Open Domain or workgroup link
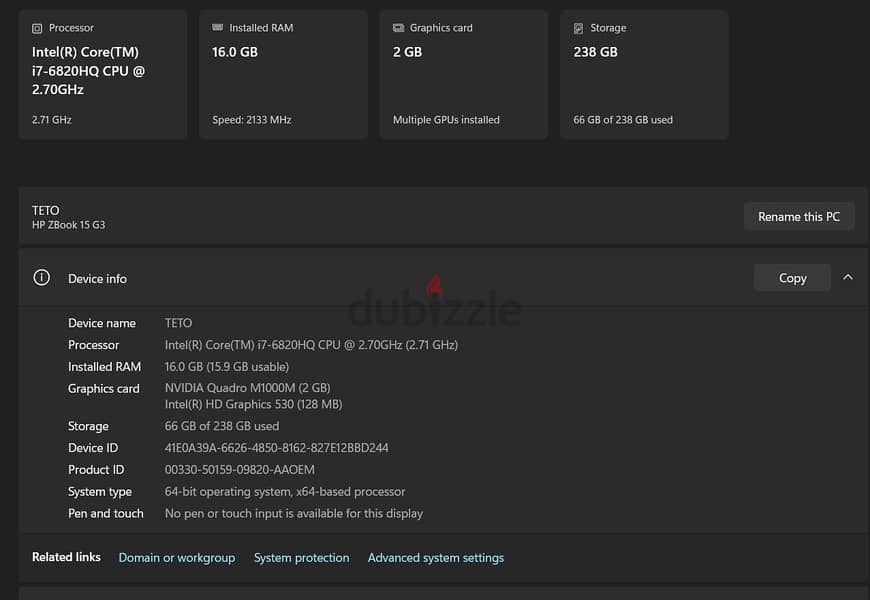 pos(177,558)
